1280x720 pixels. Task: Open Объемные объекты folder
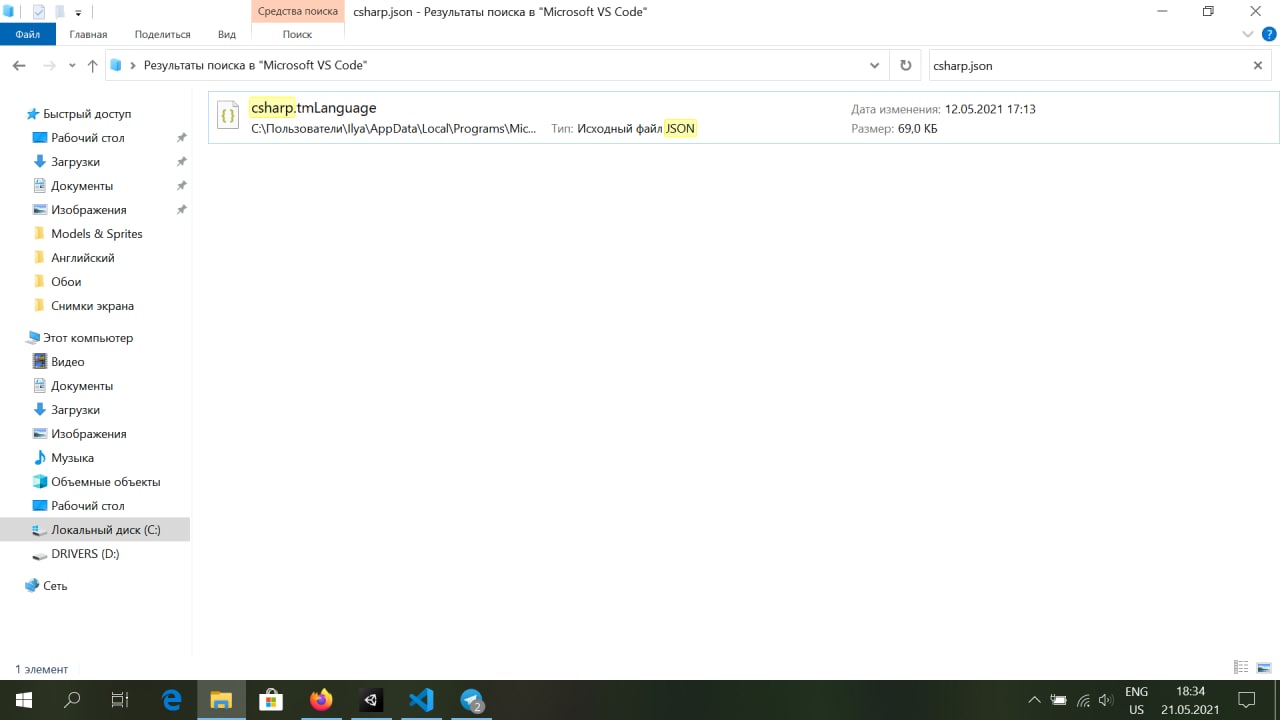point(106,482)
